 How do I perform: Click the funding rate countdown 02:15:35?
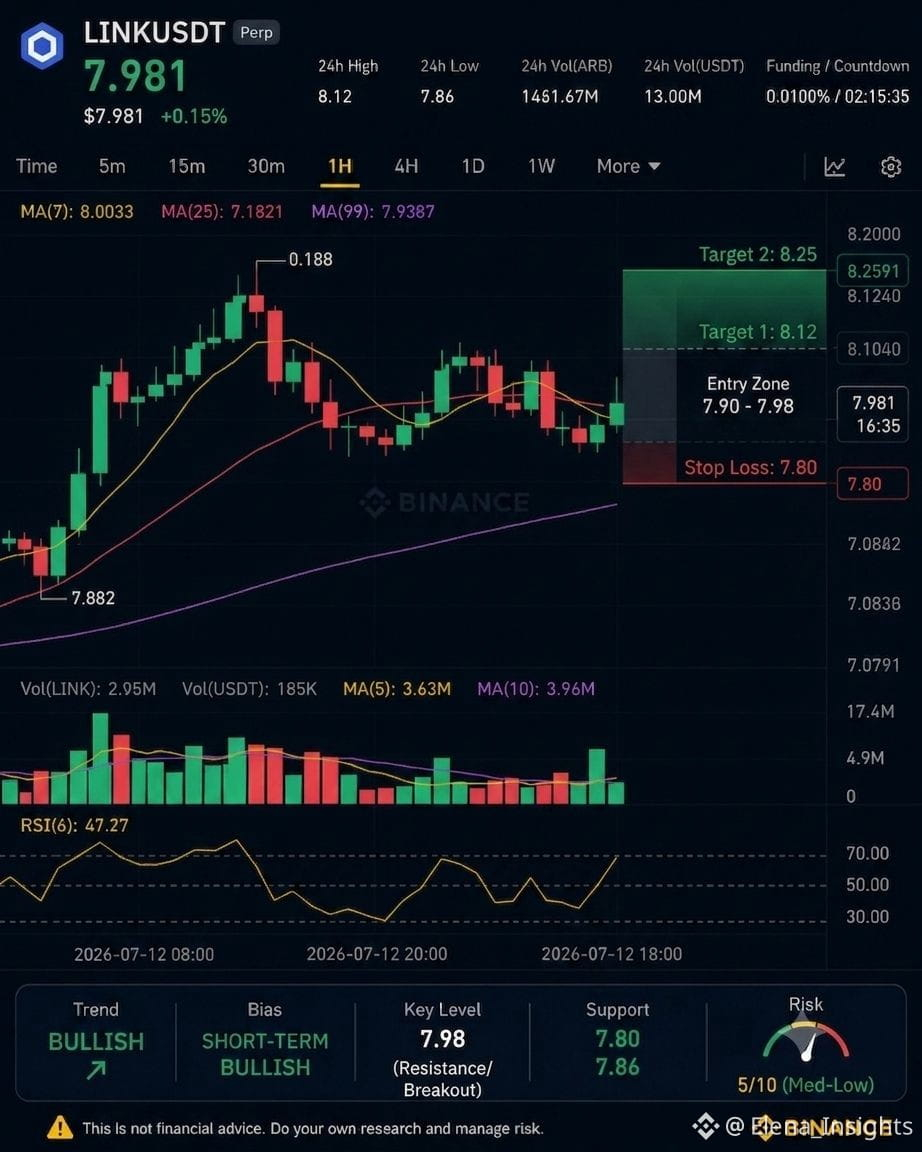pos(877,96)
